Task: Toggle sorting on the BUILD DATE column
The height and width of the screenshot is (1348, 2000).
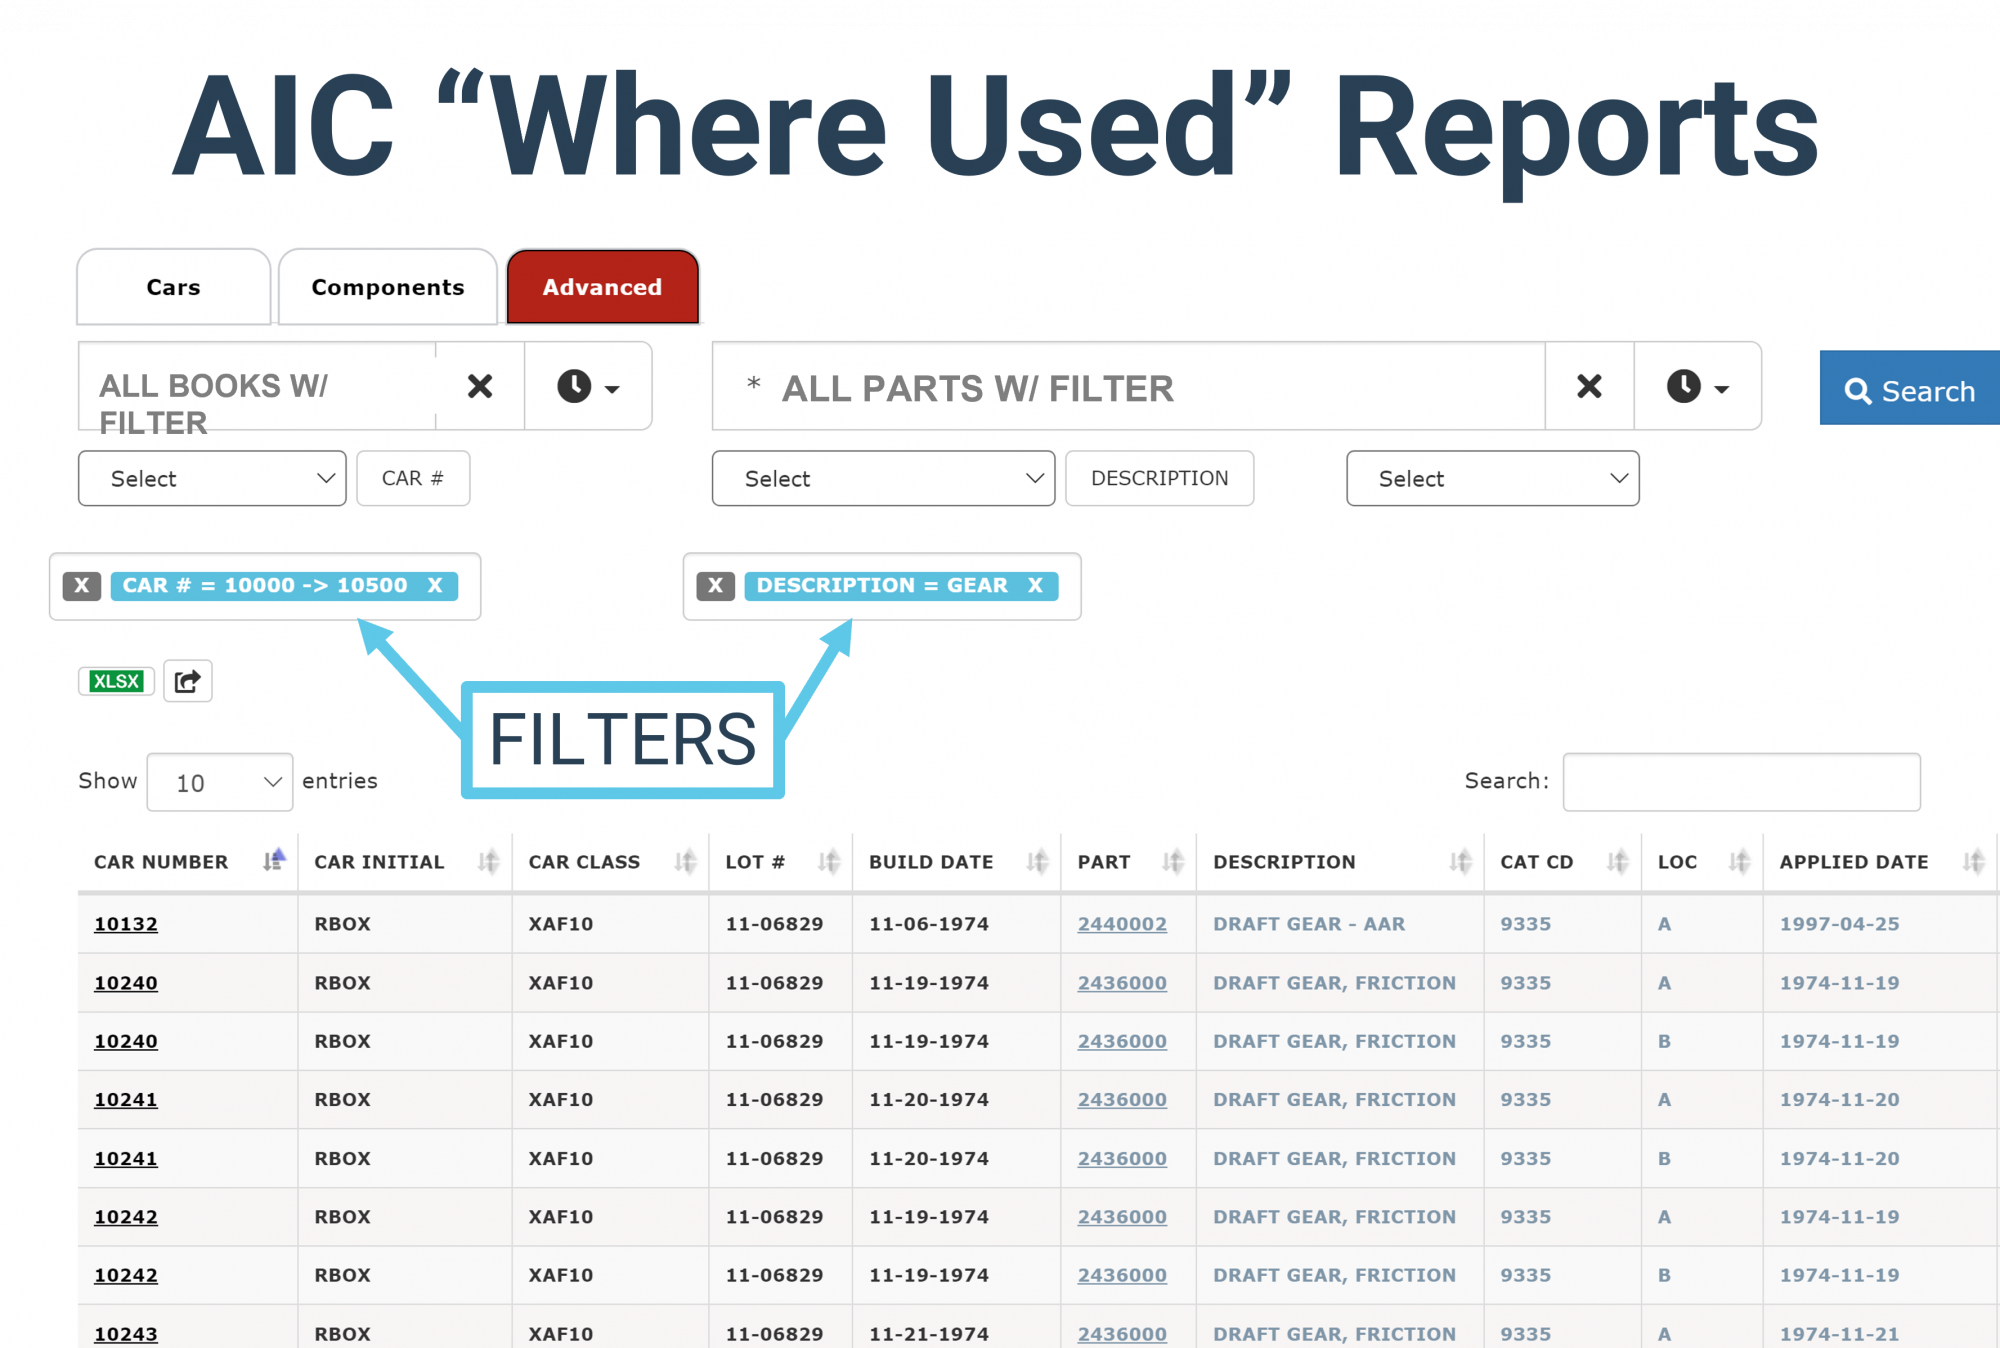Action: [1037, 861]
